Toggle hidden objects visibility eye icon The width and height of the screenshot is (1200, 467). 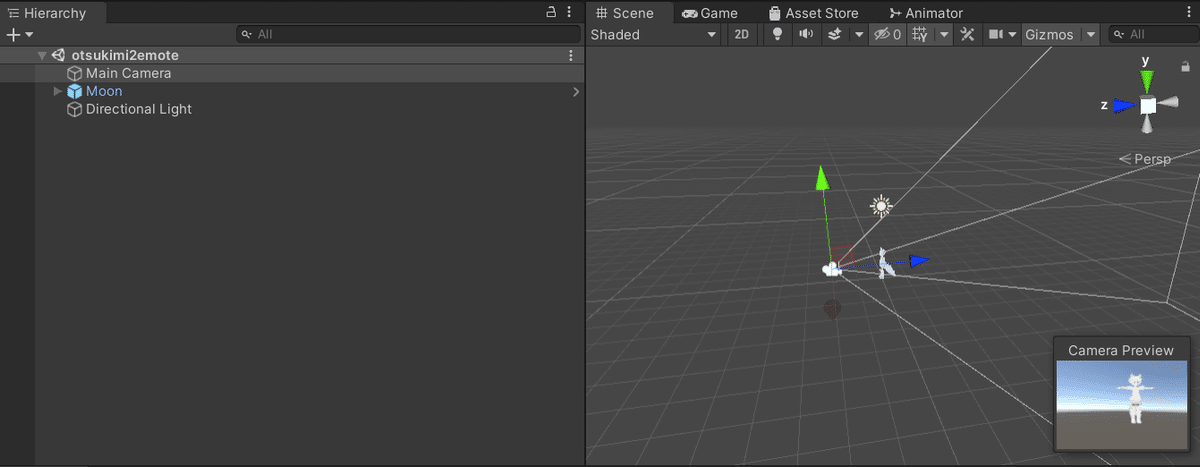click(887, 34)
